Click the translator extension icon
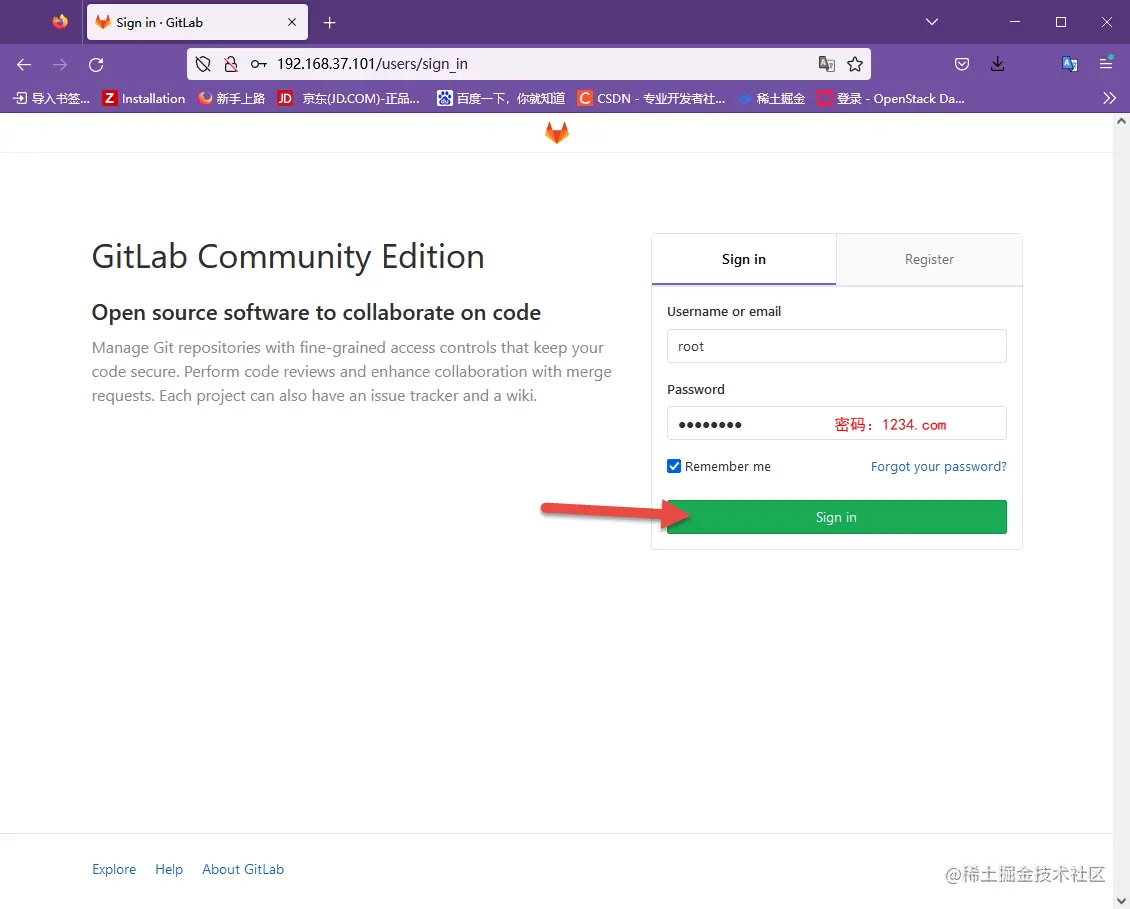This screenshot has width=1130, height=909. [x=1070, y=63]
